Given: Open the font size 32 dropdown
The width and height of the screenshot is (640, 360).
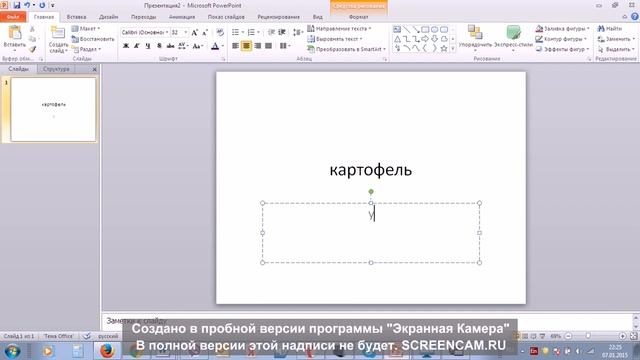Looking at the screenshot, I should [x=186, y=32].
